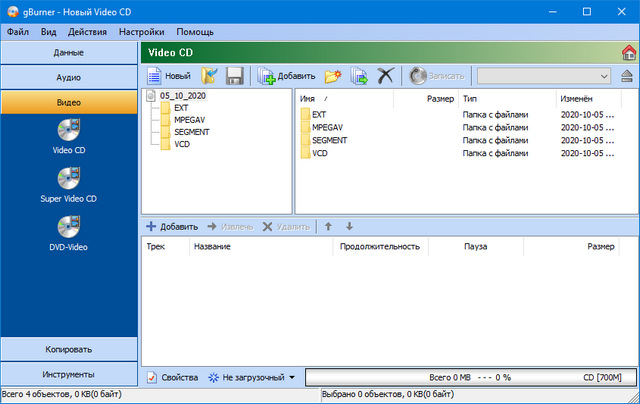Open the burner drive selection combo box

click(x=545, y=75)
